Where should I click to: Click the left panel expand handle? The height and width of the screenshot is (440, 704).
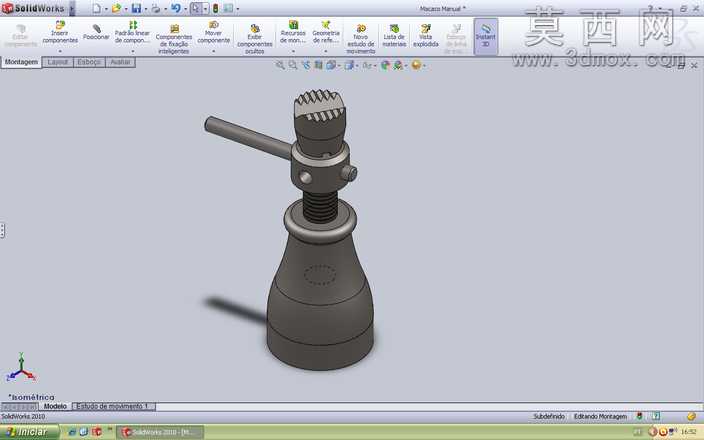coord(2,231)
